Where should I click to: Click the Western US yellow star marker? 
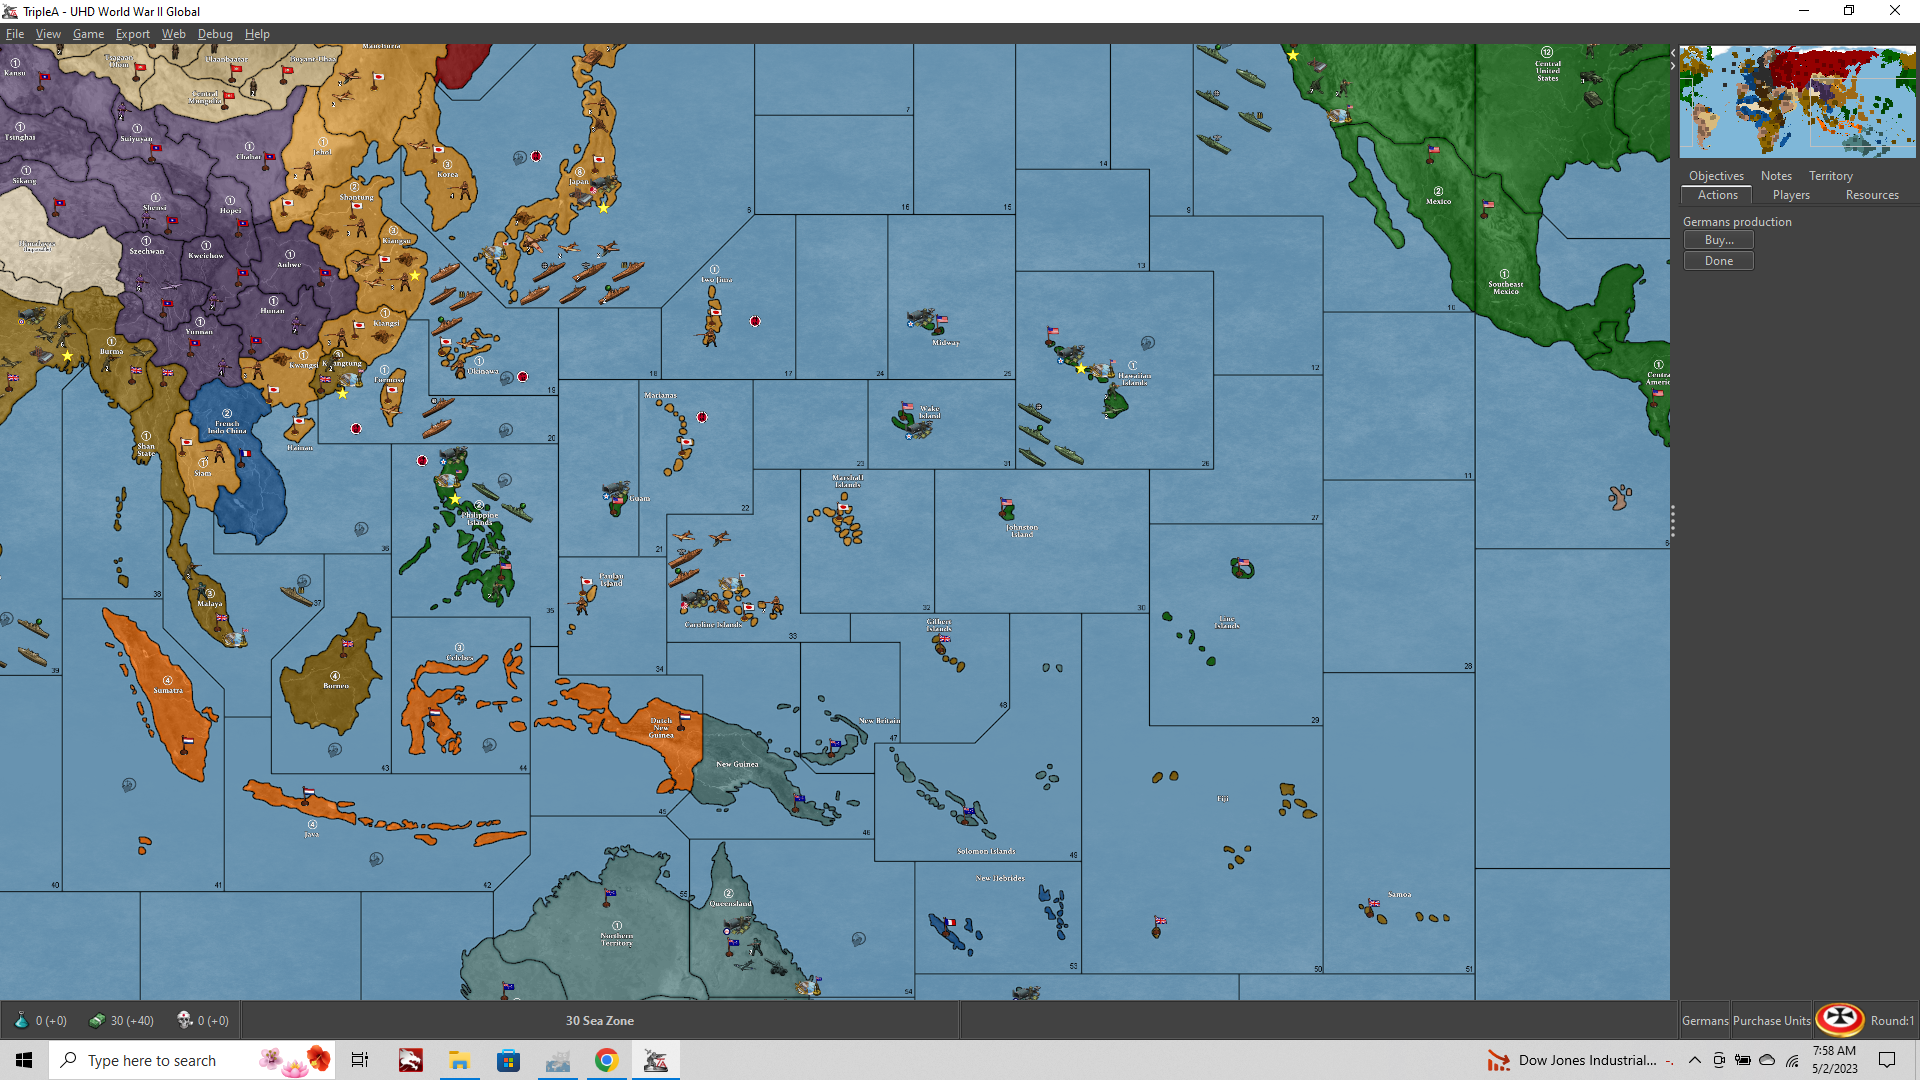click(1293, 55)
